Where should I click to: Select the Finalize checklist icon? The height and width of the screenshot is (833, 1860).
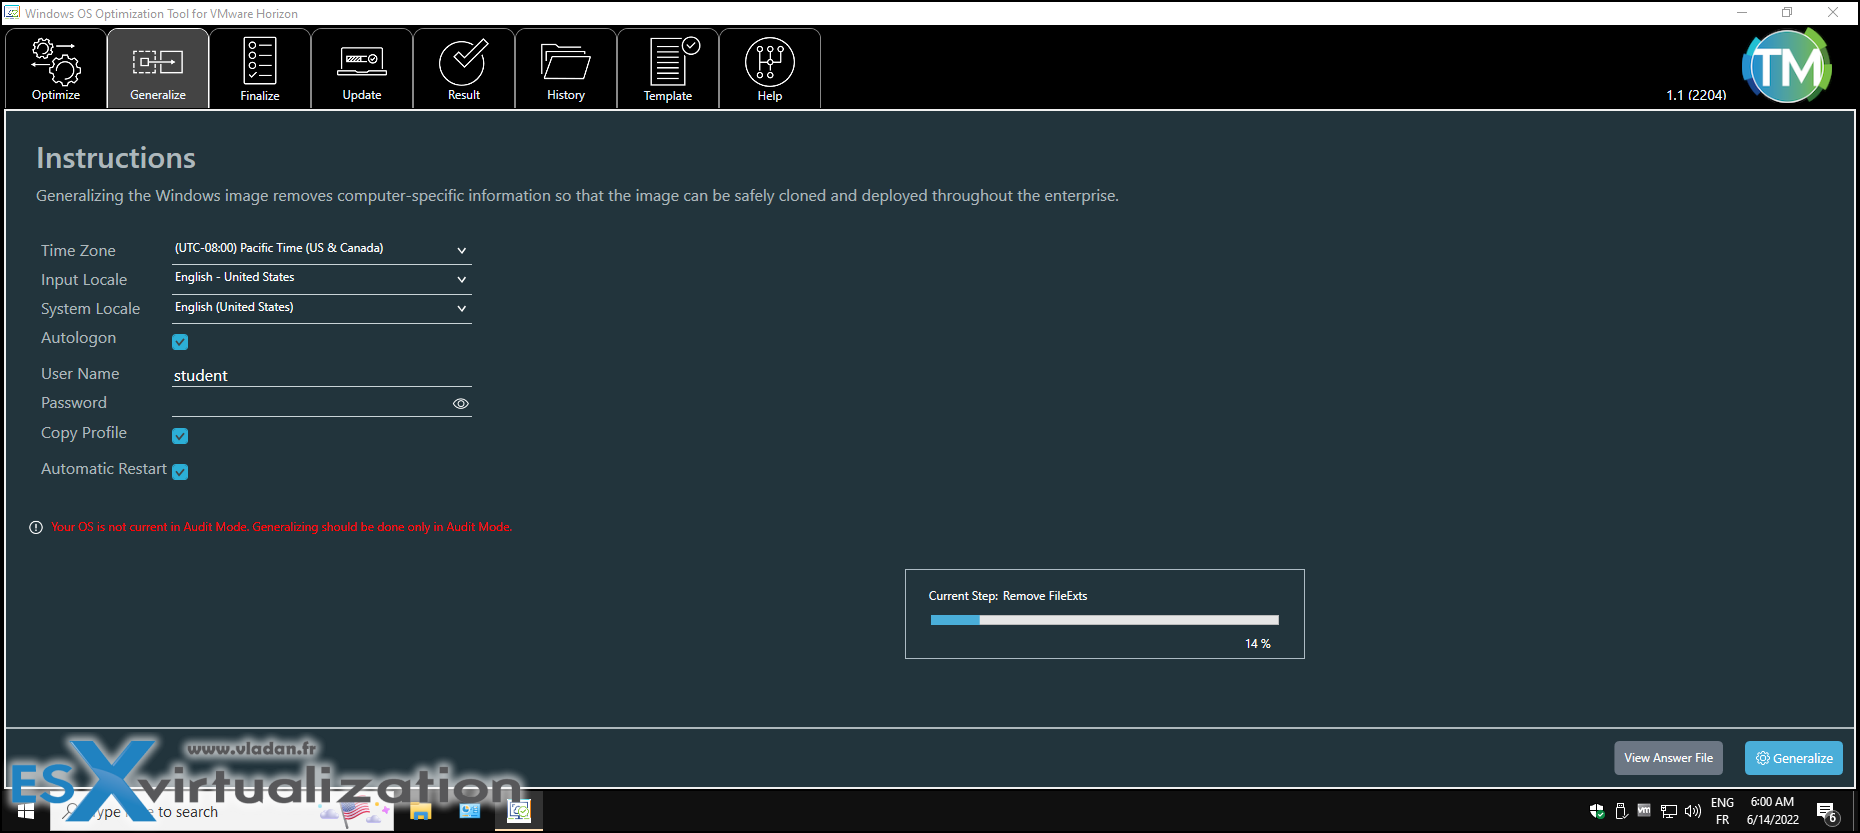(260, 62)
